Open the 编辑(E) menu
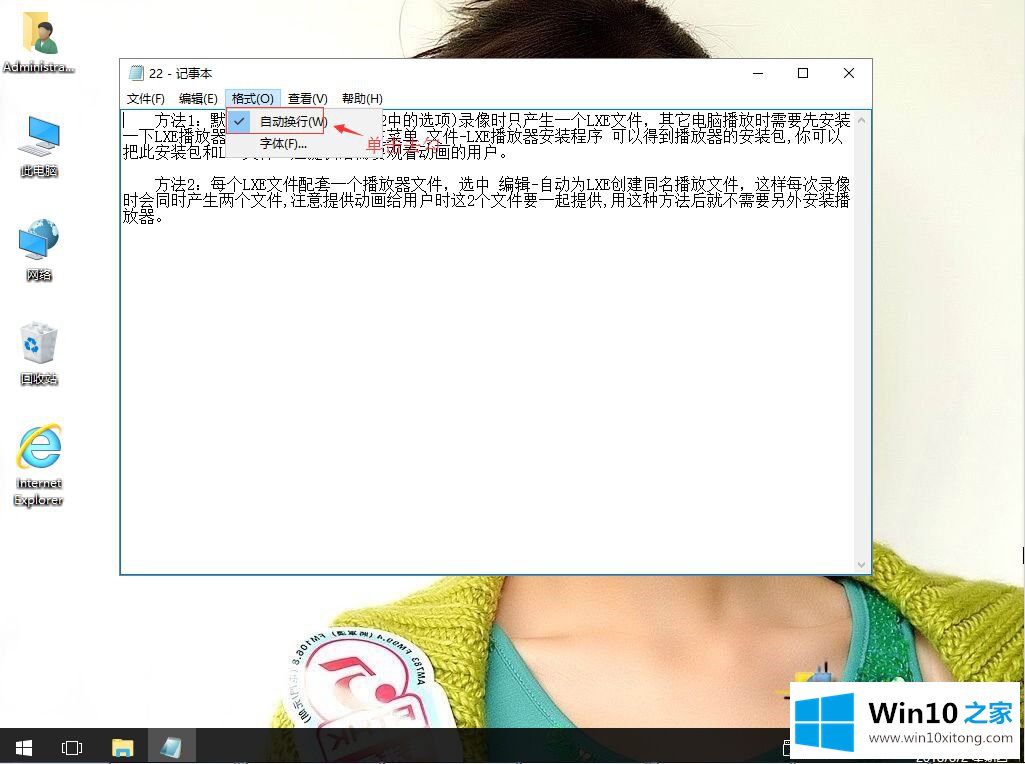Screen dimensions: 1025x764 click(x=198, y=99)
